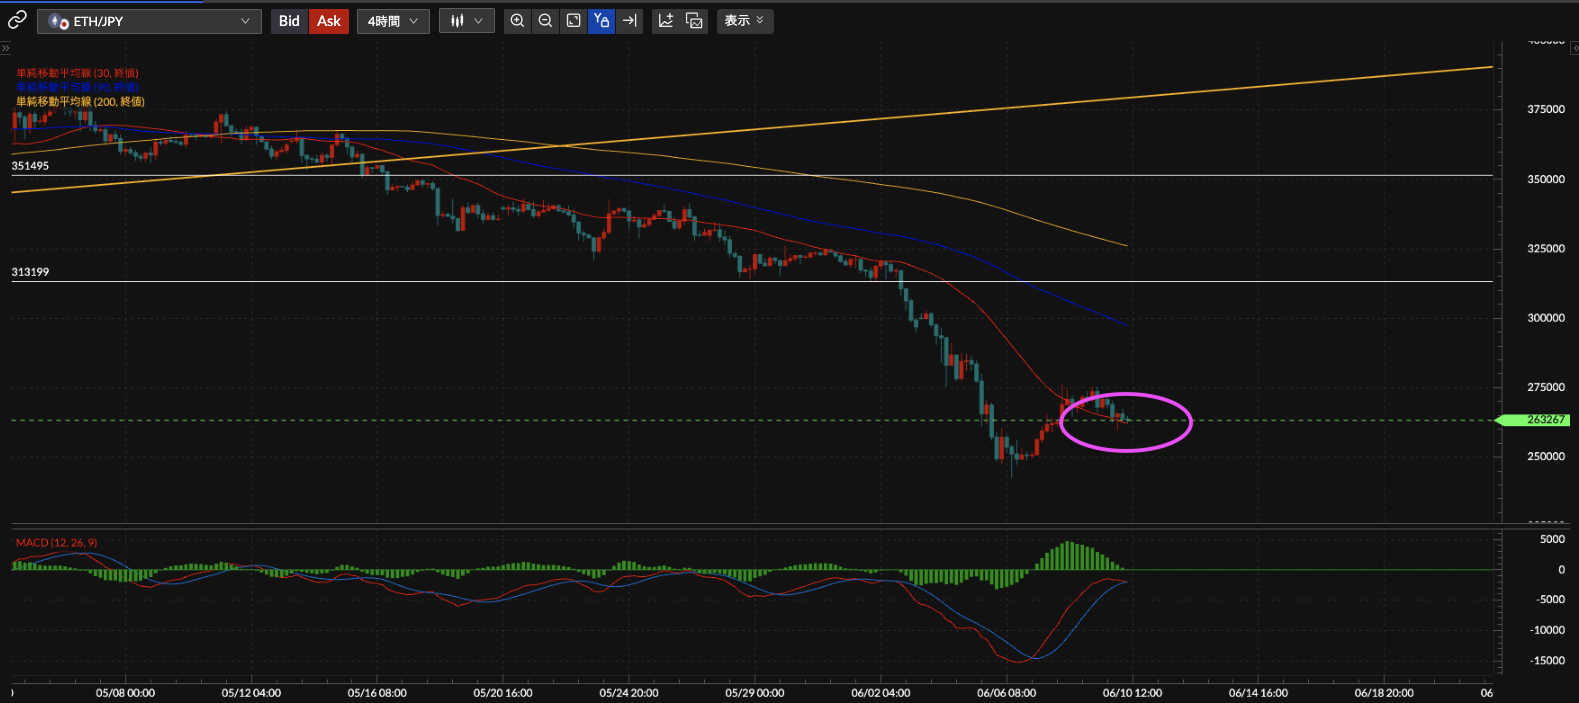Click the current price tag 263267

[1534, 420]
